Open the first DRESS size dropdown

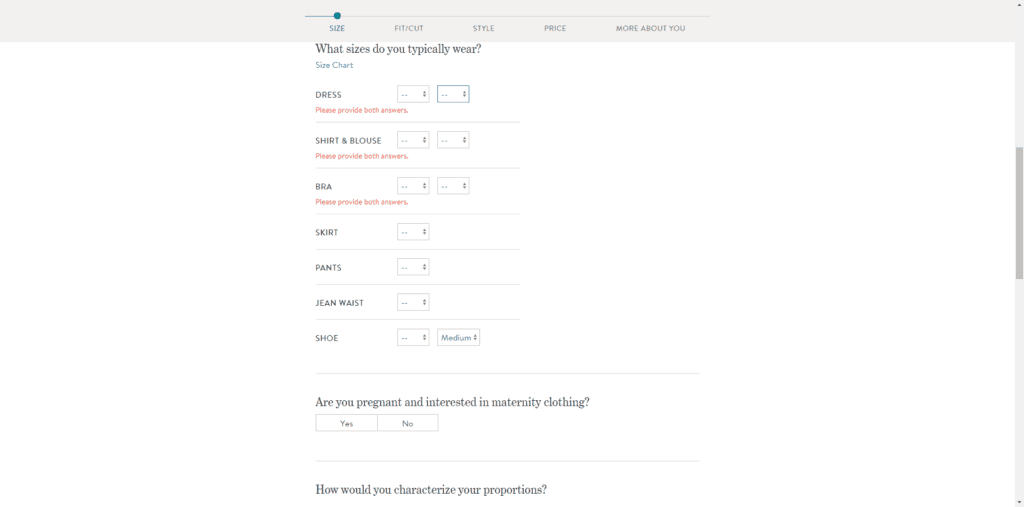pyautogui.click(x=413, y=94)
